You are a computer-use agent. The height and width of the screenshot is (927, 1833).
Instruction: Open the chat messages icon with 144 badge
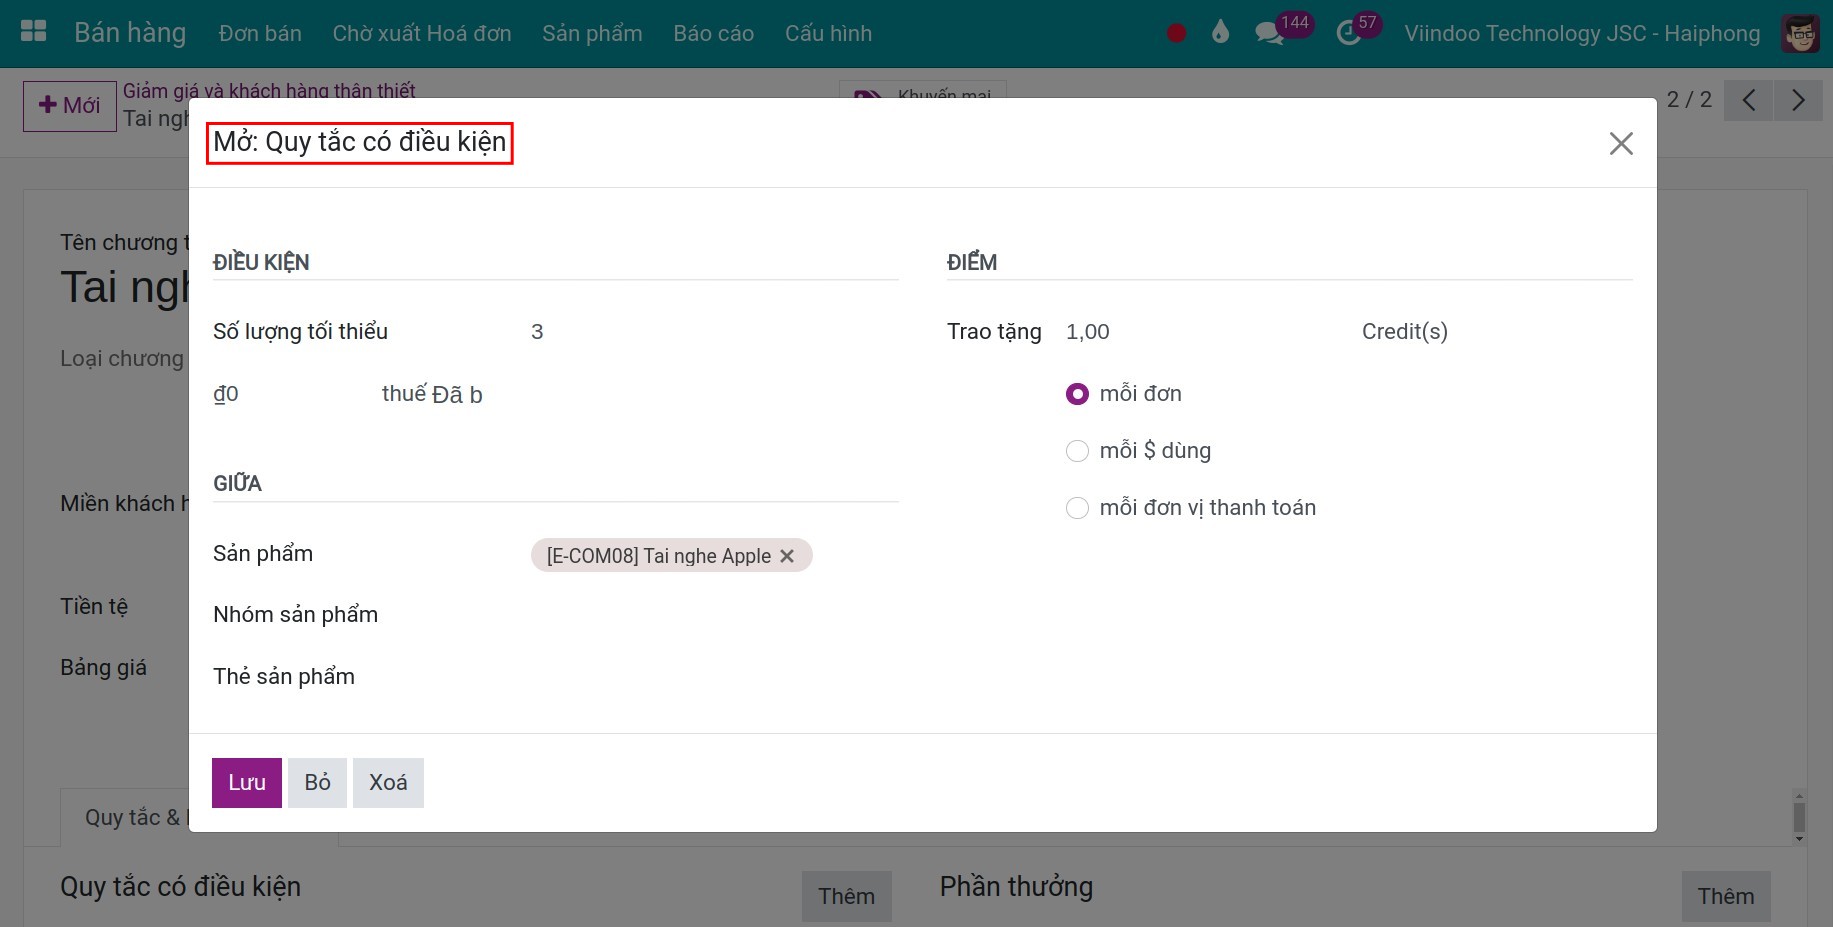1270,33
